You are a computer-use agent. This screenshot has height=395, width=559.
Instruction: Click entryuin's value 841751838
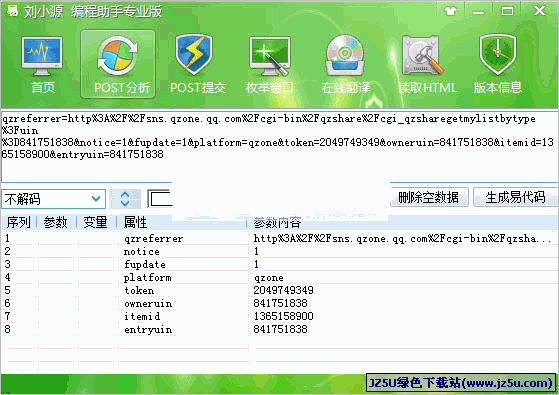coord(281,329)
